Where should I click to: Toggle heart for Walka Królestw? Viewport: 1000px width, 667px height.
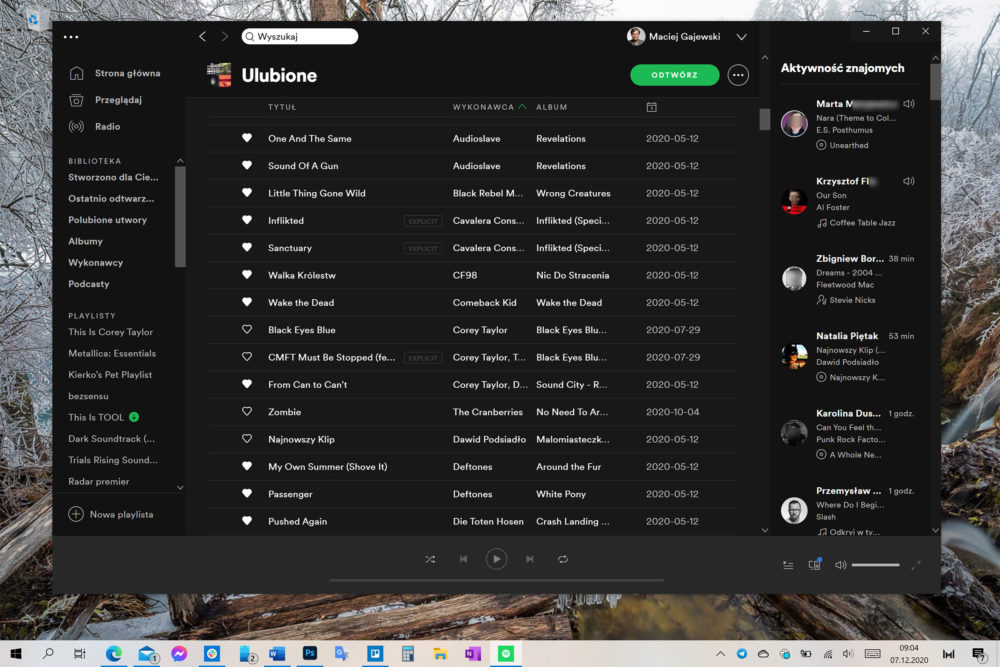247,275
